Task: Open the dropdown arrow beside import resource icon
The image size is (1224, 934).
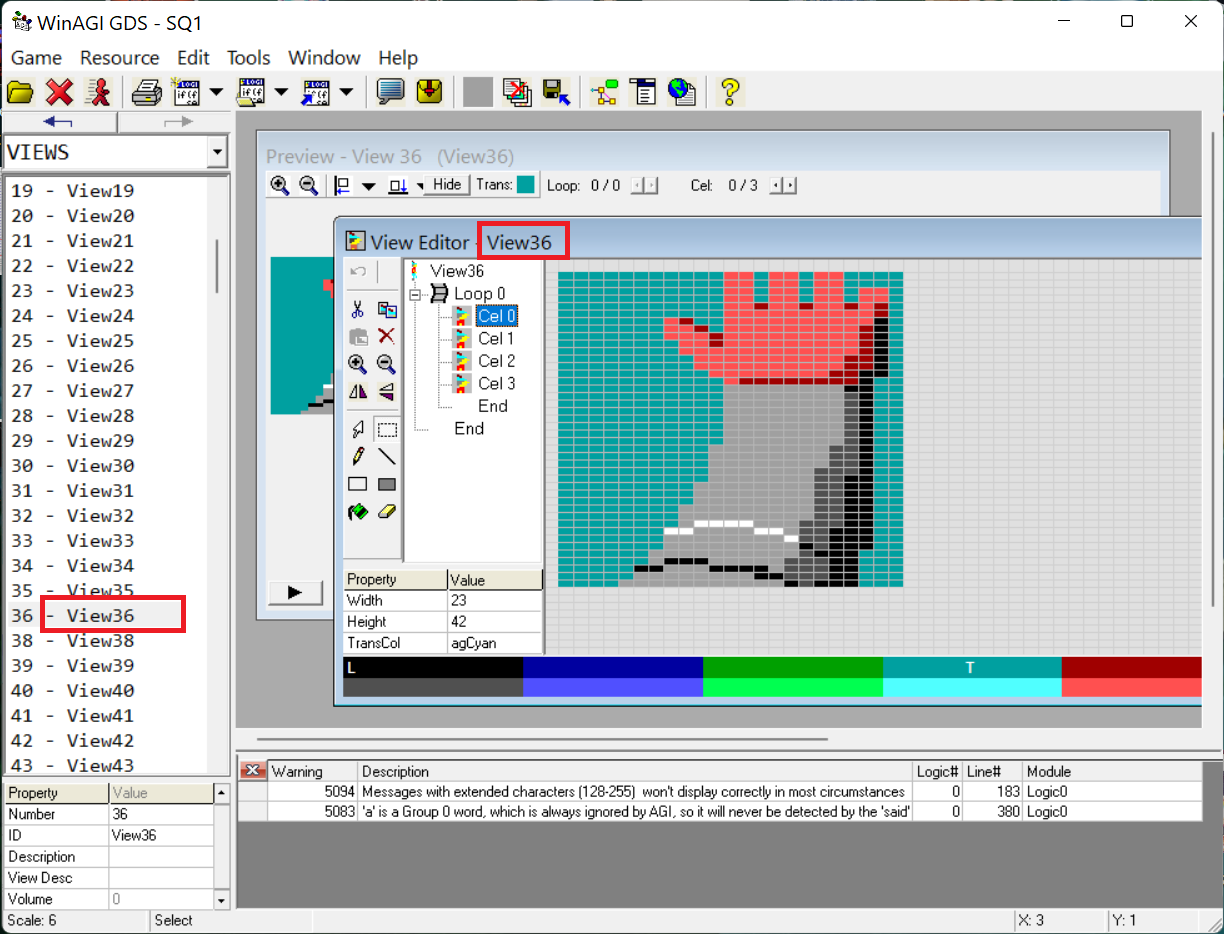Action: click(x=345, y=93)
